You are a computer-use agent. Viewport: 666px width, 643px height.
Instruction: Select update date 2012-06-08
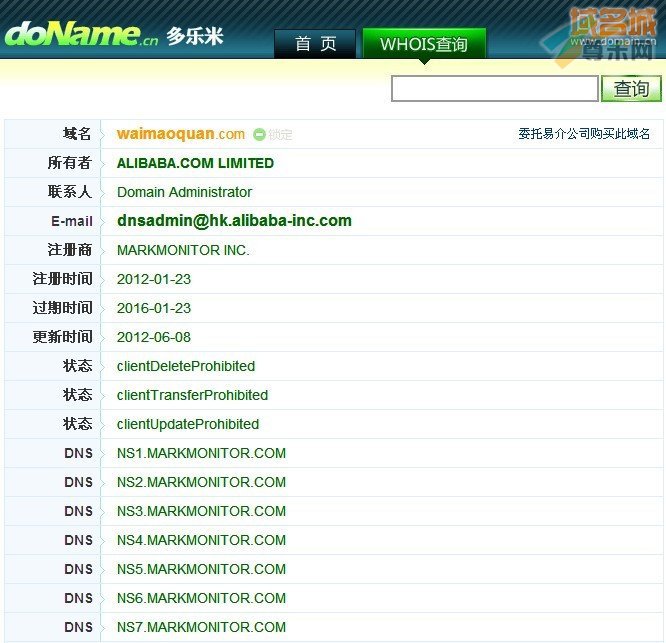point(154,337)
